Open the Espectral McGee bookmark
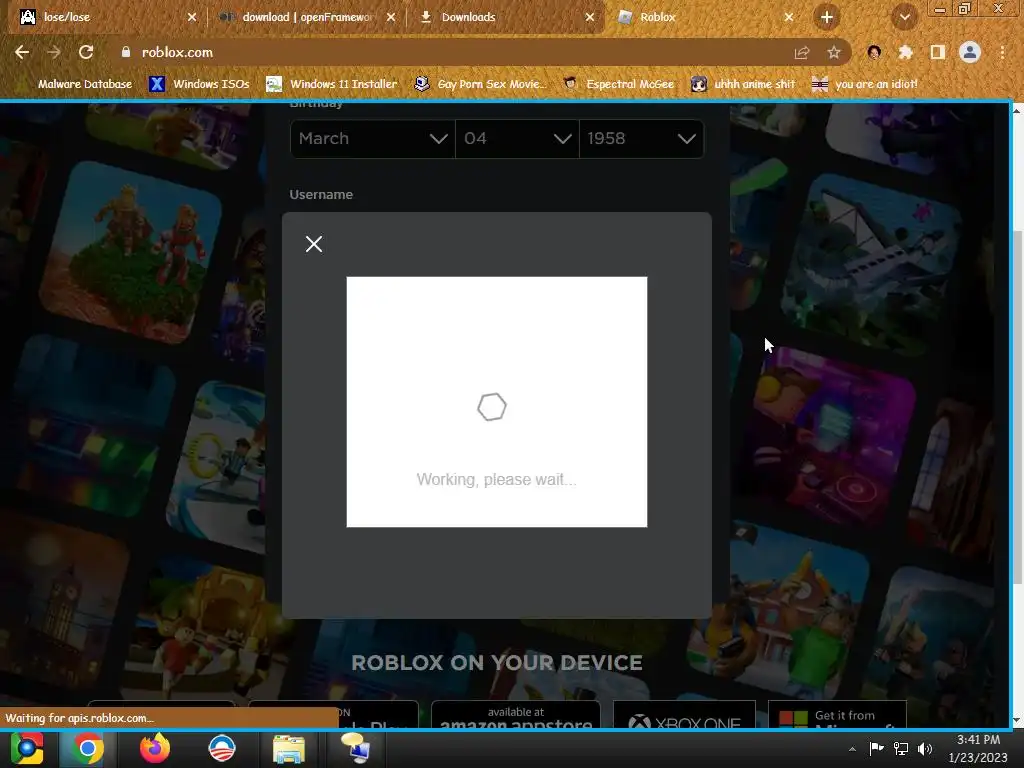Screen dimensions: 1024x768 (x=618, y=84)
